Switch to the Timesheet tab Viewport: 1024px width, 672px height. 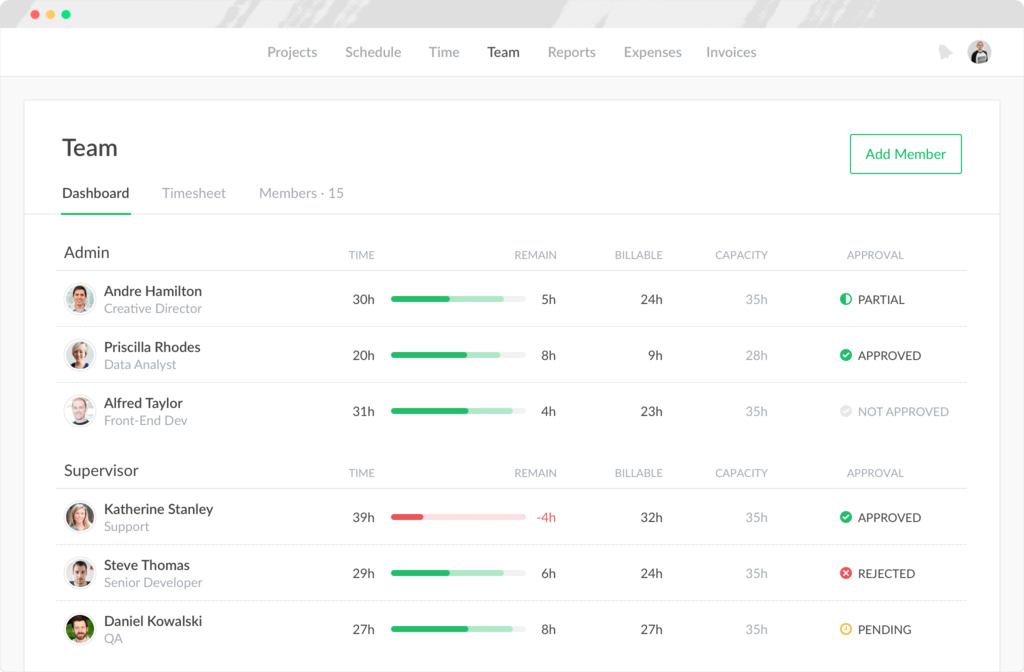click(194, 193)
